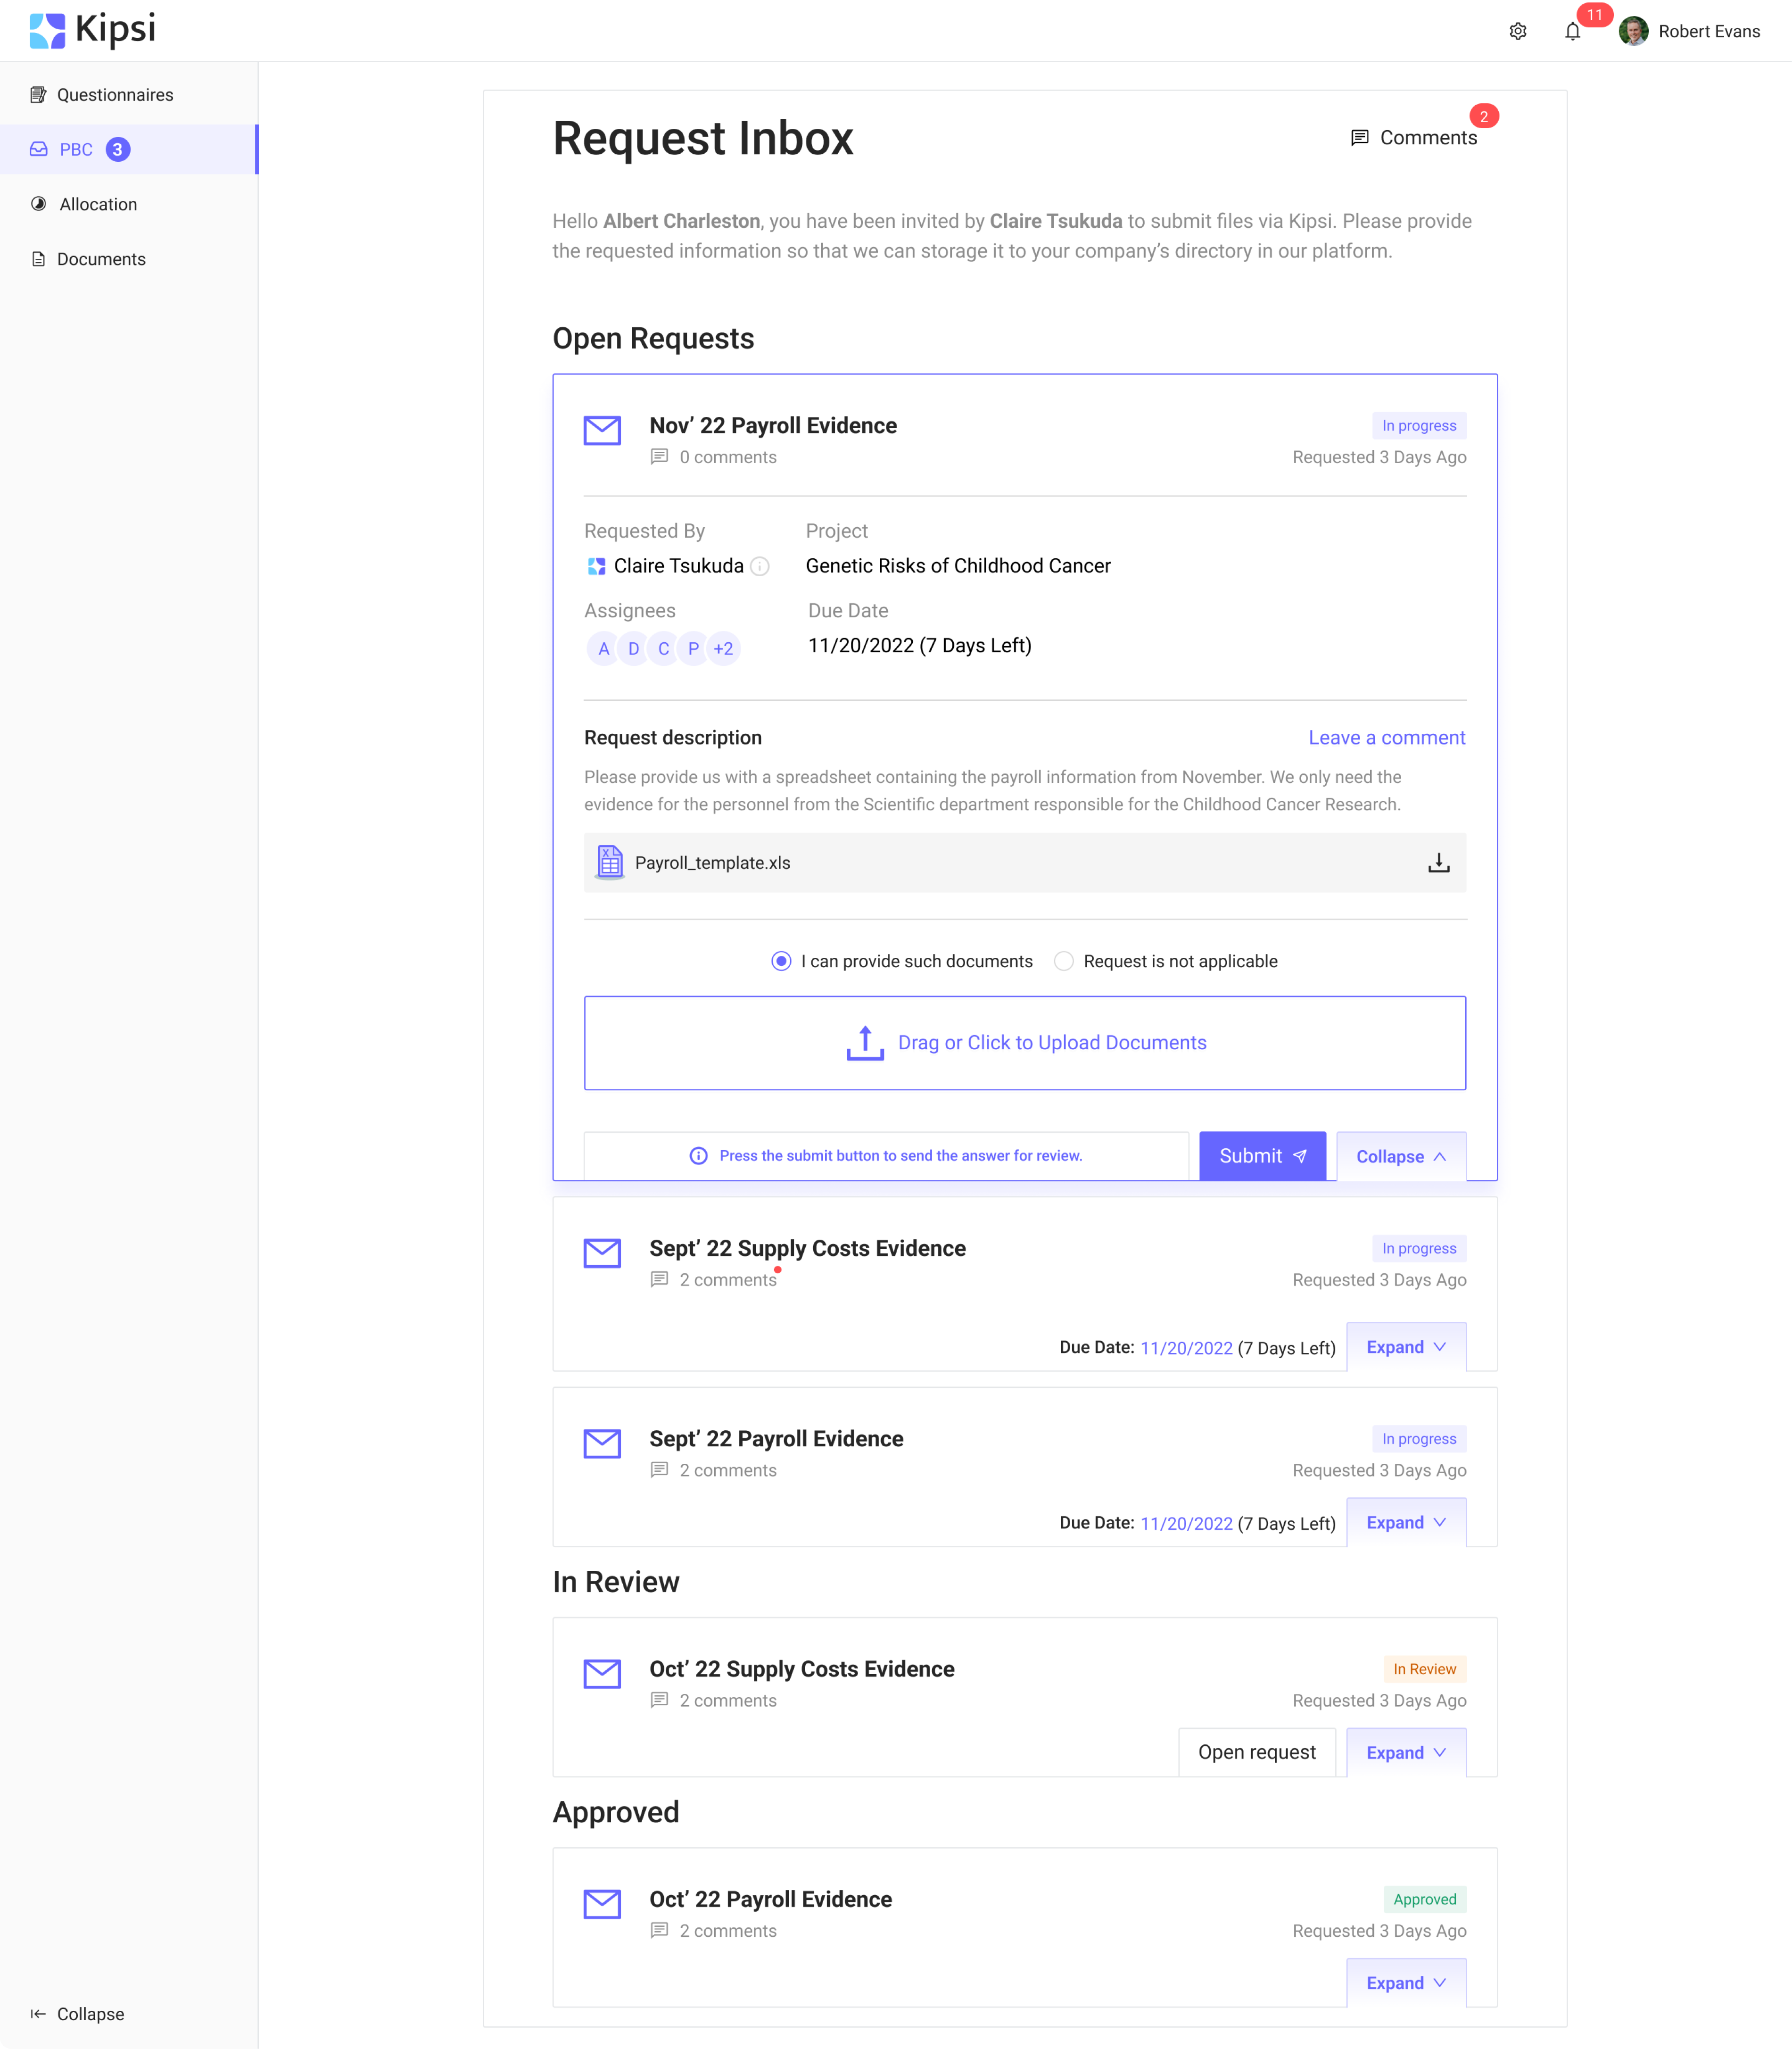
Task: Open the Allocation section
Action: coord(98,204)
